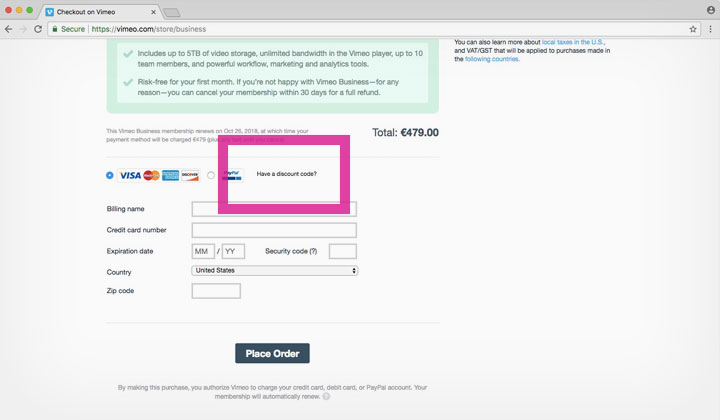The width and height of the screenshot is (720, 420).
Task: Click the American Express logo
Action: (x=170, y=175)
